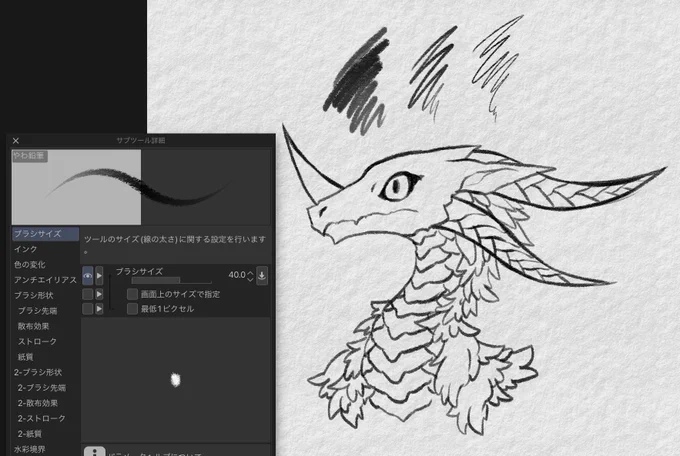Click the やわ鉛筆 sub tool name label

[x=29, y=156]
